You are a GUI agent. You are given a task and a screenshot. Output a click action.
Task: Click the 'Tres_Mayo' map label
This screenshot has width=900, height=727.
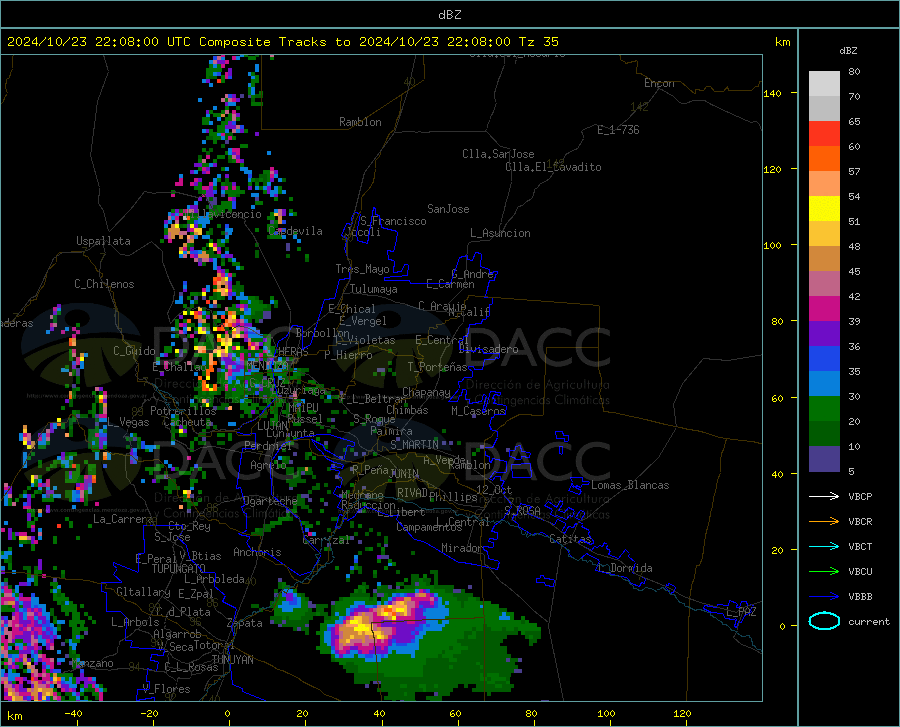(362, 269)
